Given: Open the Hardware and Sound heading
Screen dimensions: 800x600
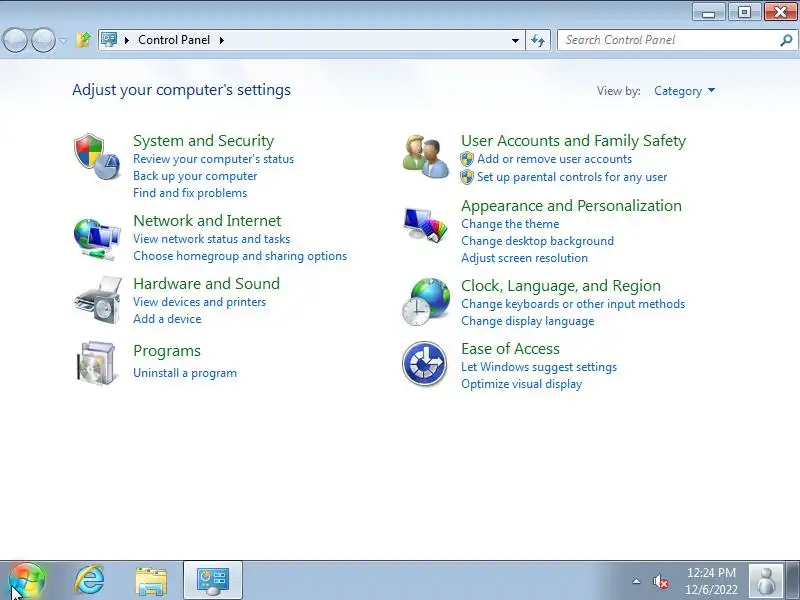Looking at the screenshot, I should [x=207, y=283].
